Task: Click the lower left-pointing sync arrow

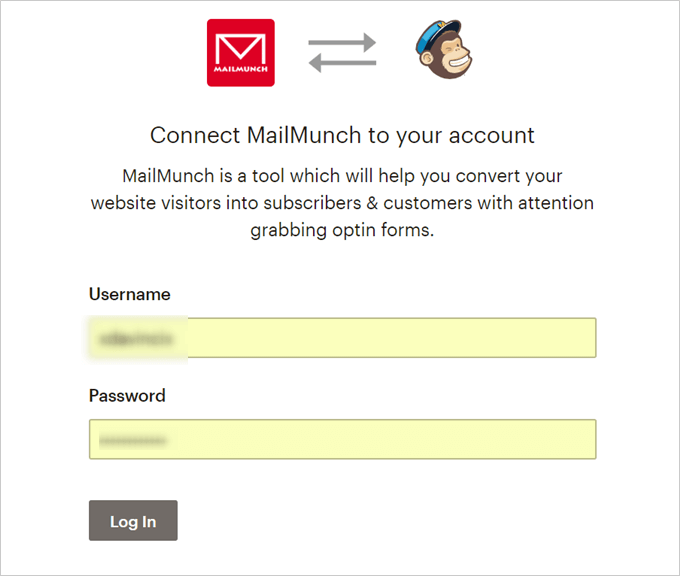Action: pos(342,63)
